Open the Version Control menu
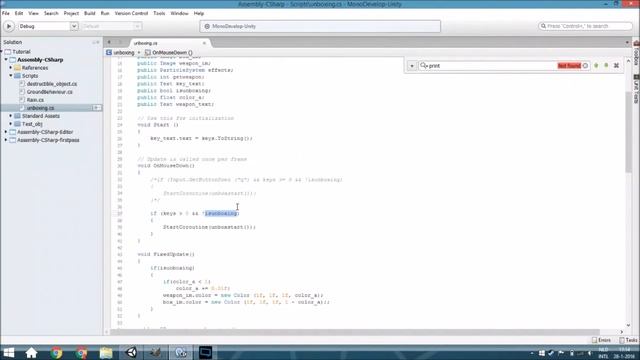The image size is (640, 360). (x=131, y=13)
